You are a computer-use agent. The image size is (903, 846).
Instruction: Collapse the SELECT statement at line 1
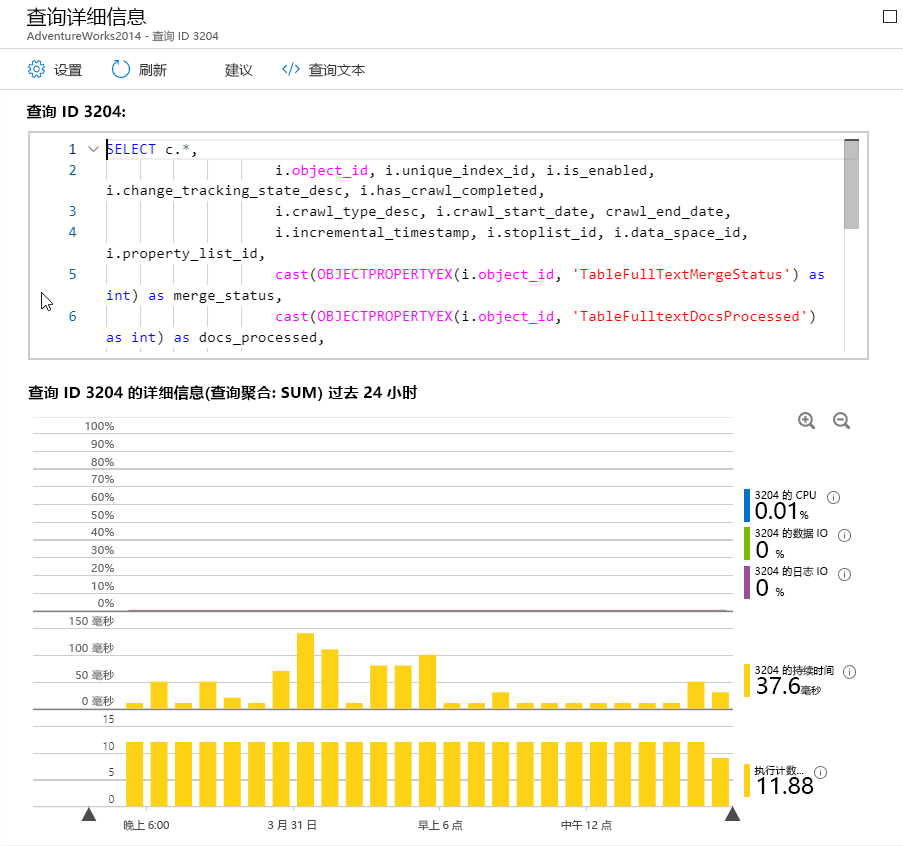(93, 149)
